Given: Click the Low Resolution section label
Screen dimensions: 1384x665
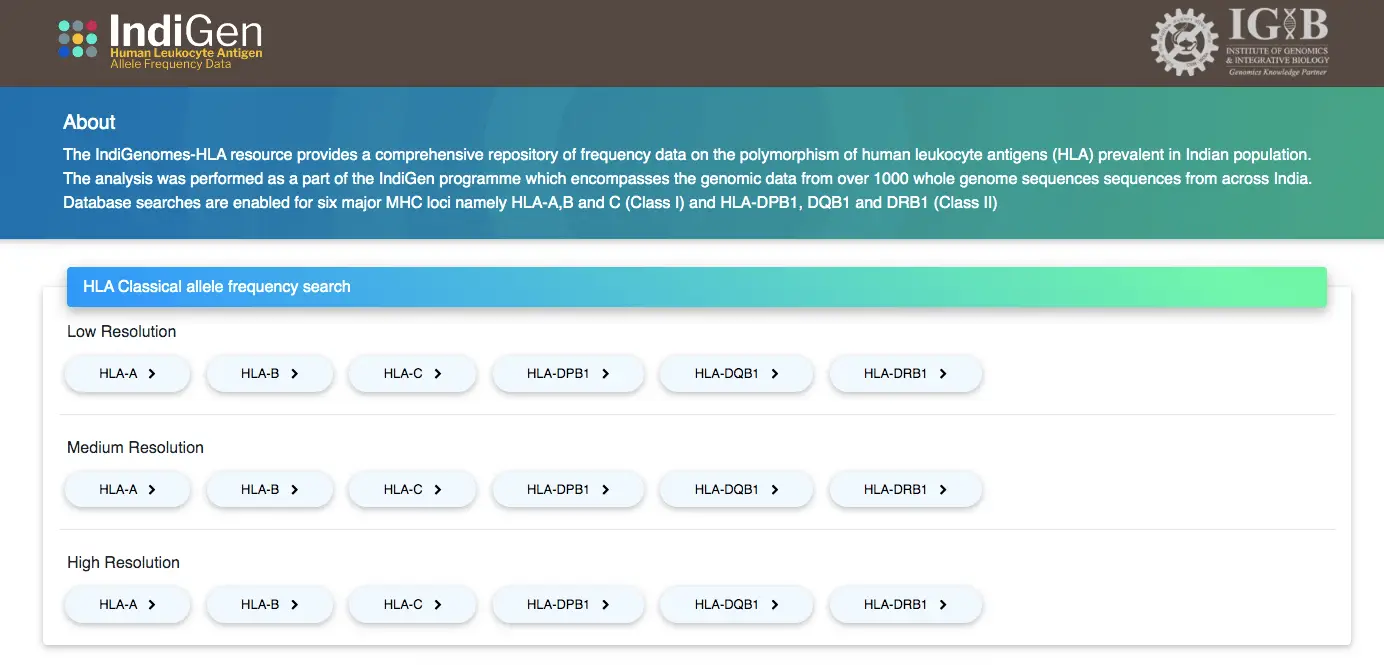Looking at the screenshot, I should point(121,332).
